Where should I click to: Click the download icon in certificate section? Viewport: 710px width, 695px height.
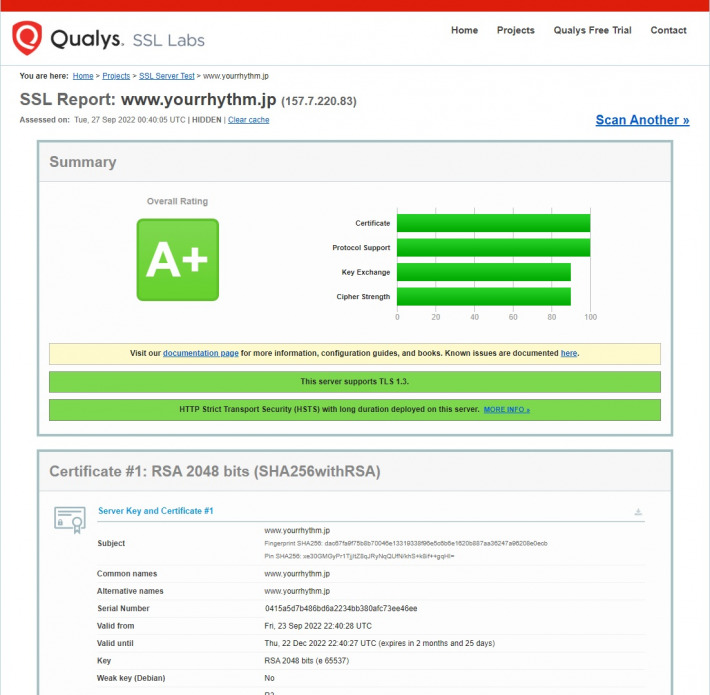pyautogui.click(x=637, y=512)
